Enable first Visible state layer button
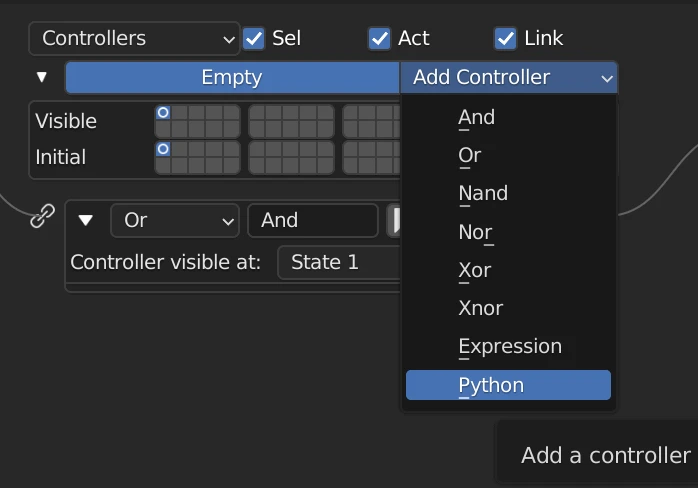The height and width of the screenshot is (488, 698). coord(163,112)
